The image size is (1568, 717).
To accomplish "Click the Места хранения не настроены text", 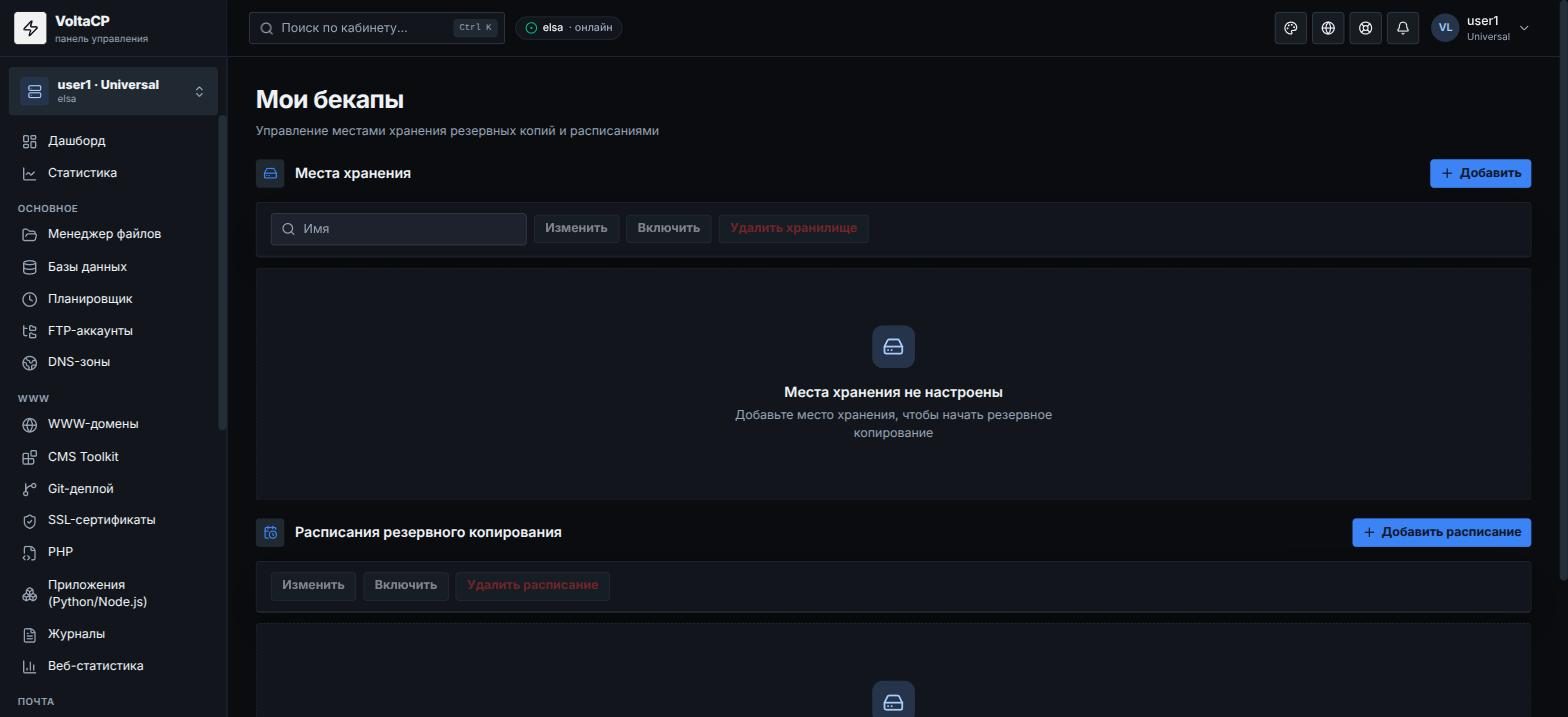I will click(x=893, y=393).
